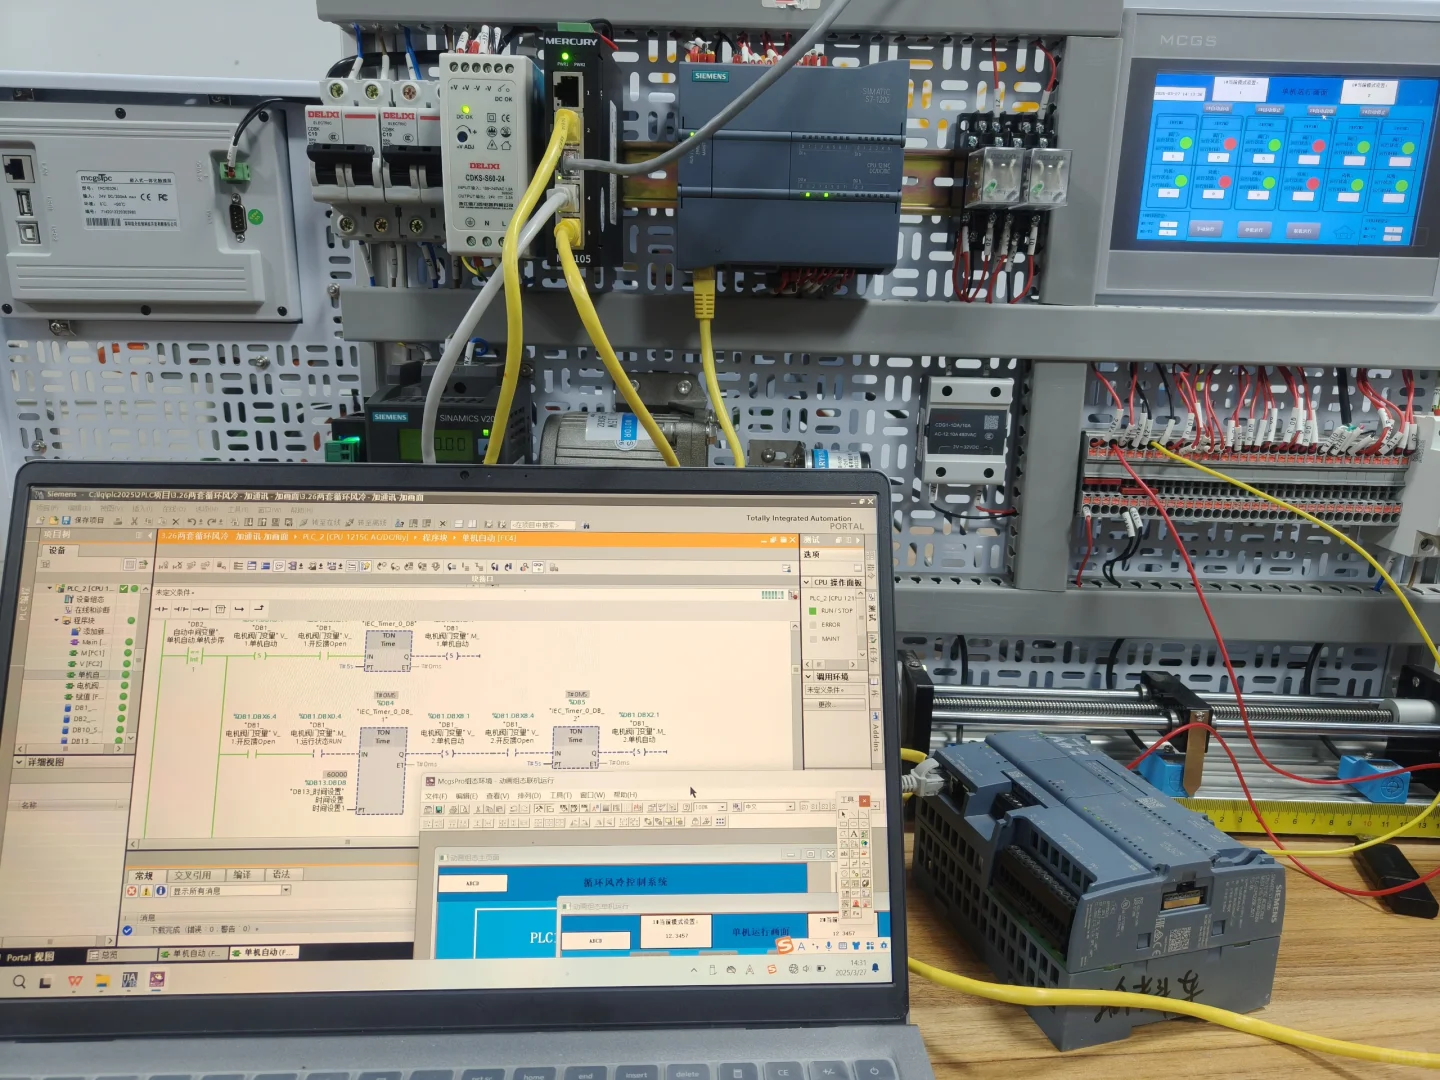Click the delete X icon in TIA toolbar

(176, 521)
